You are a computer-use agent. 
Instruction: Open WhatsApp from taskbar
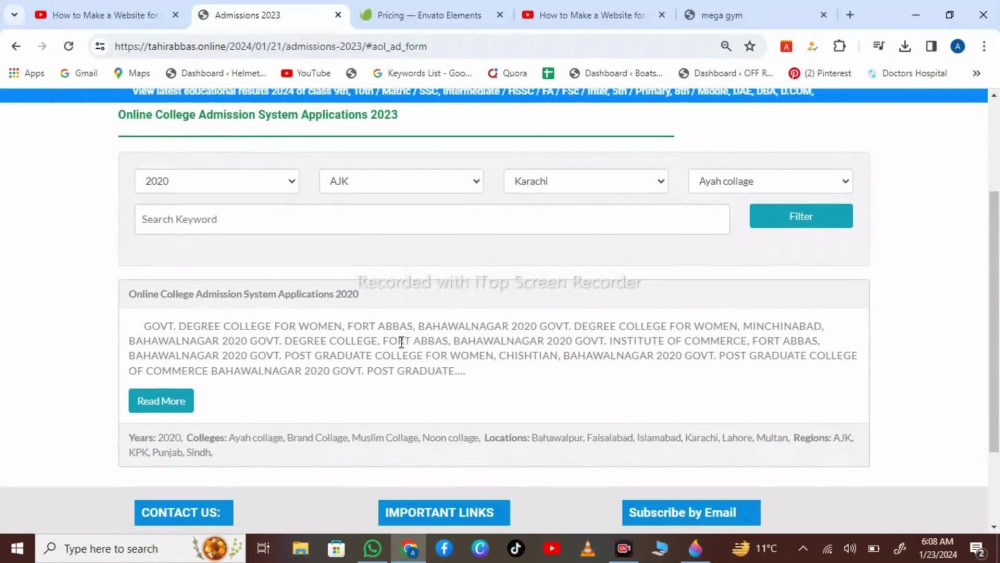372,548
